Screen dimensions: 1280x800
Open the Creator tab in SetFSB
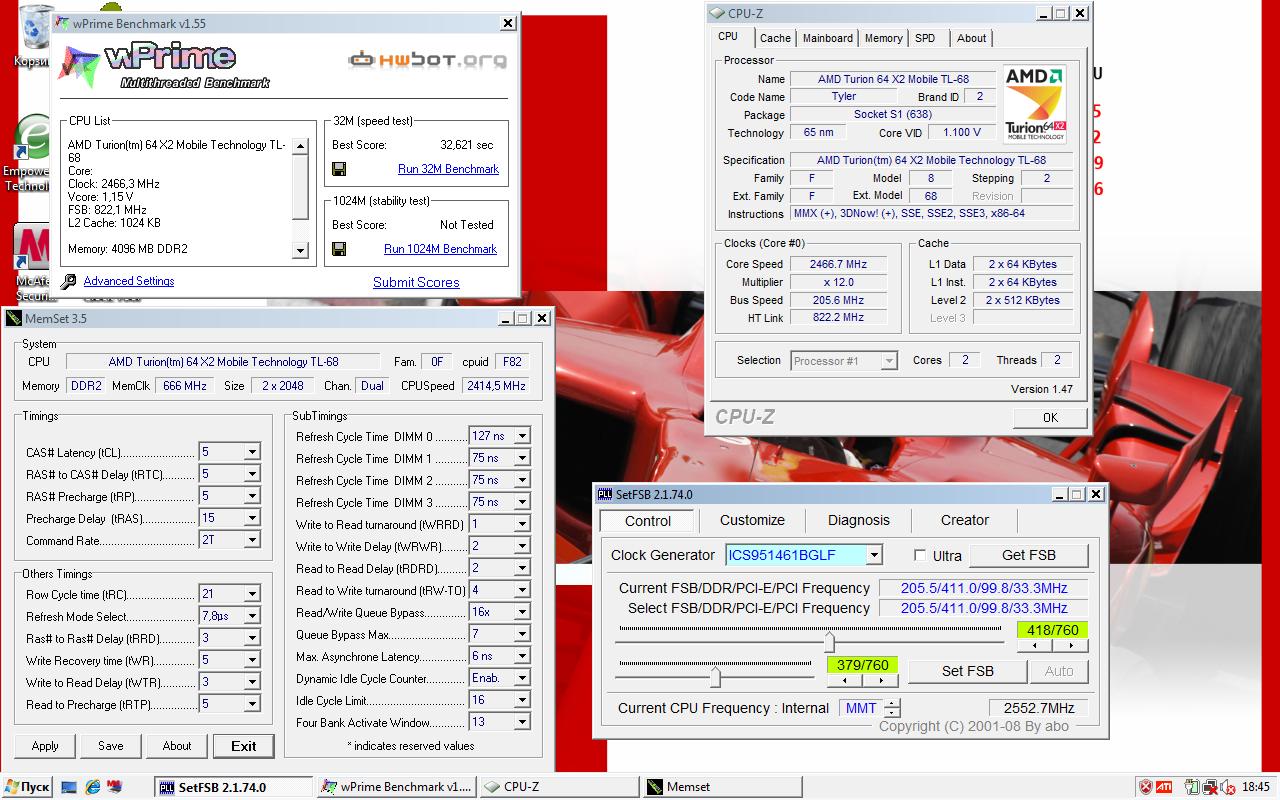pos(964,520)
